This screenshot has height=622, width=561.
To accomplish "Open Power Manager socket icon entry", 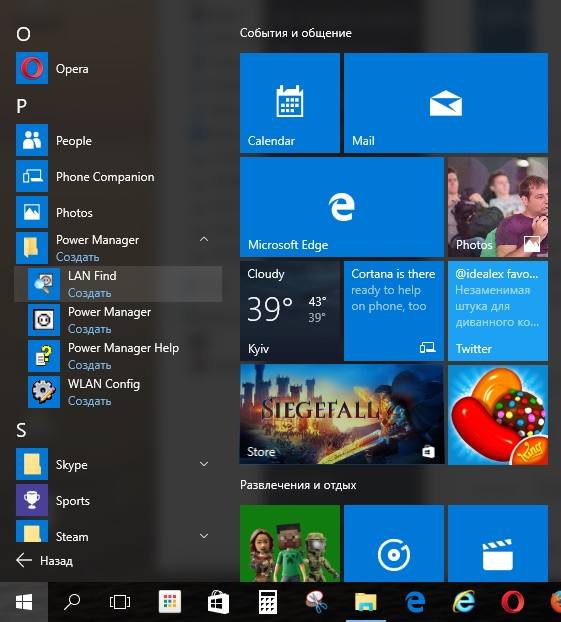I will (x=44, y=320).
